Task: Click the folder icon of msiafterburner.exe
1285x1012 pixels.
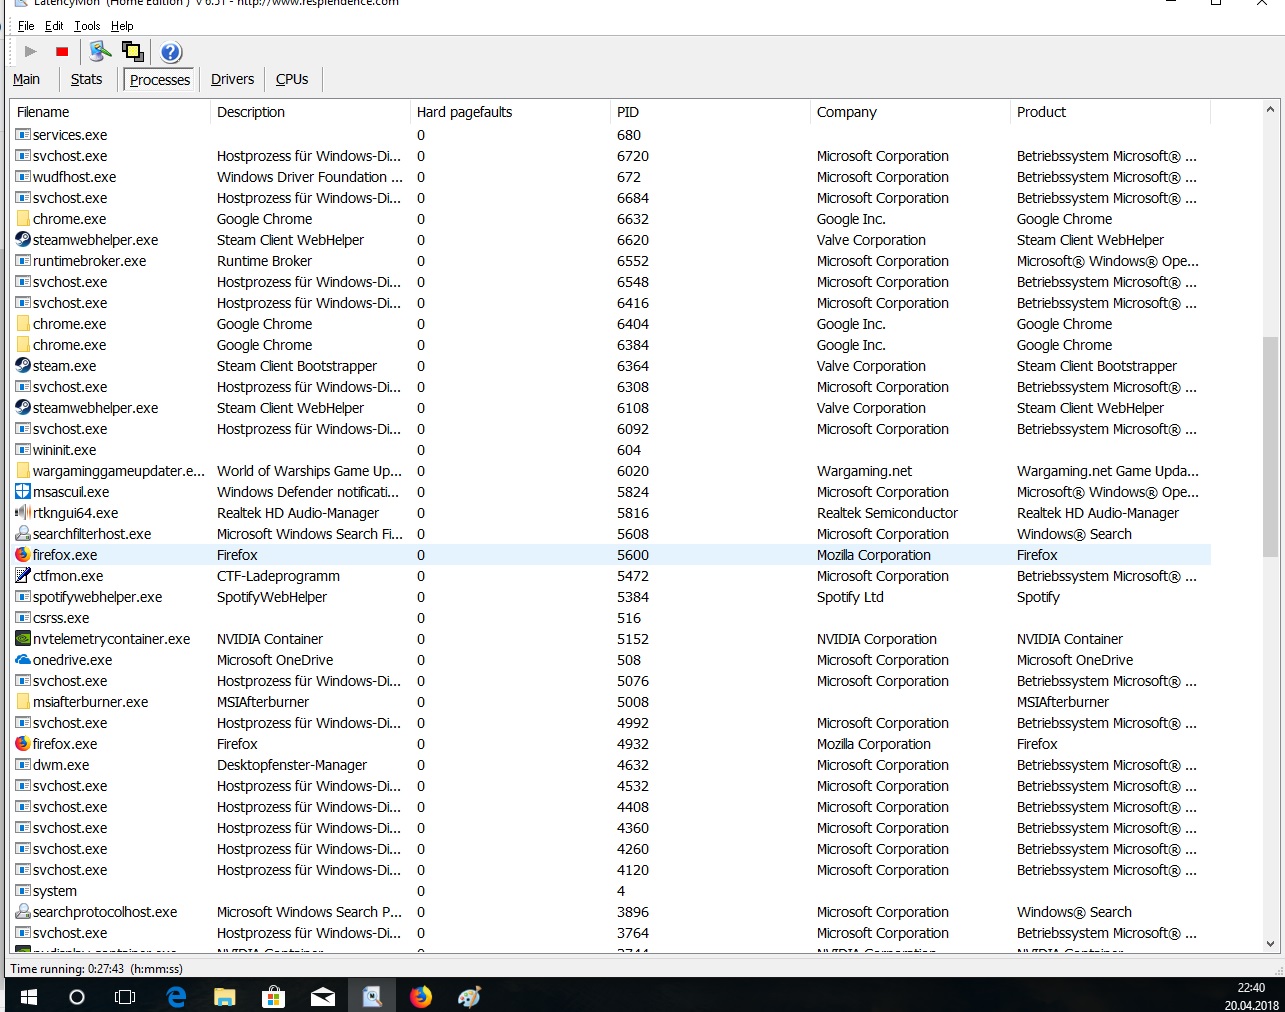Action: coord(23,702)
